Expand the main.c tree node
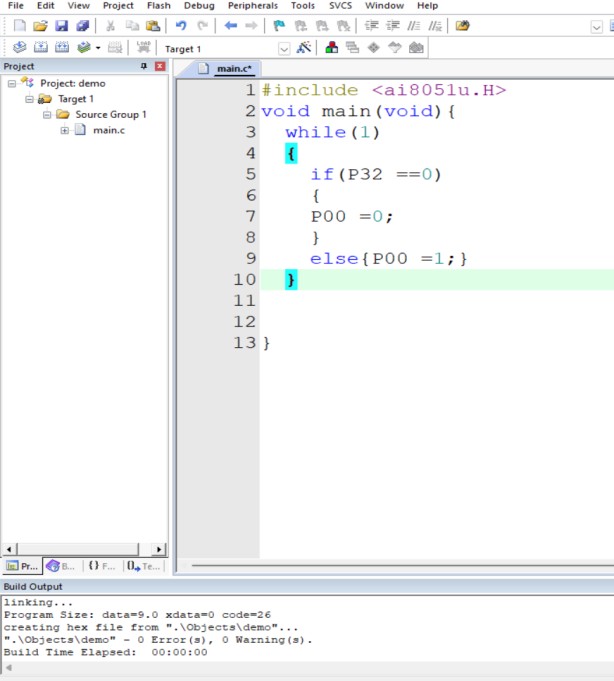The image size is (614, 681). [65, 130]
